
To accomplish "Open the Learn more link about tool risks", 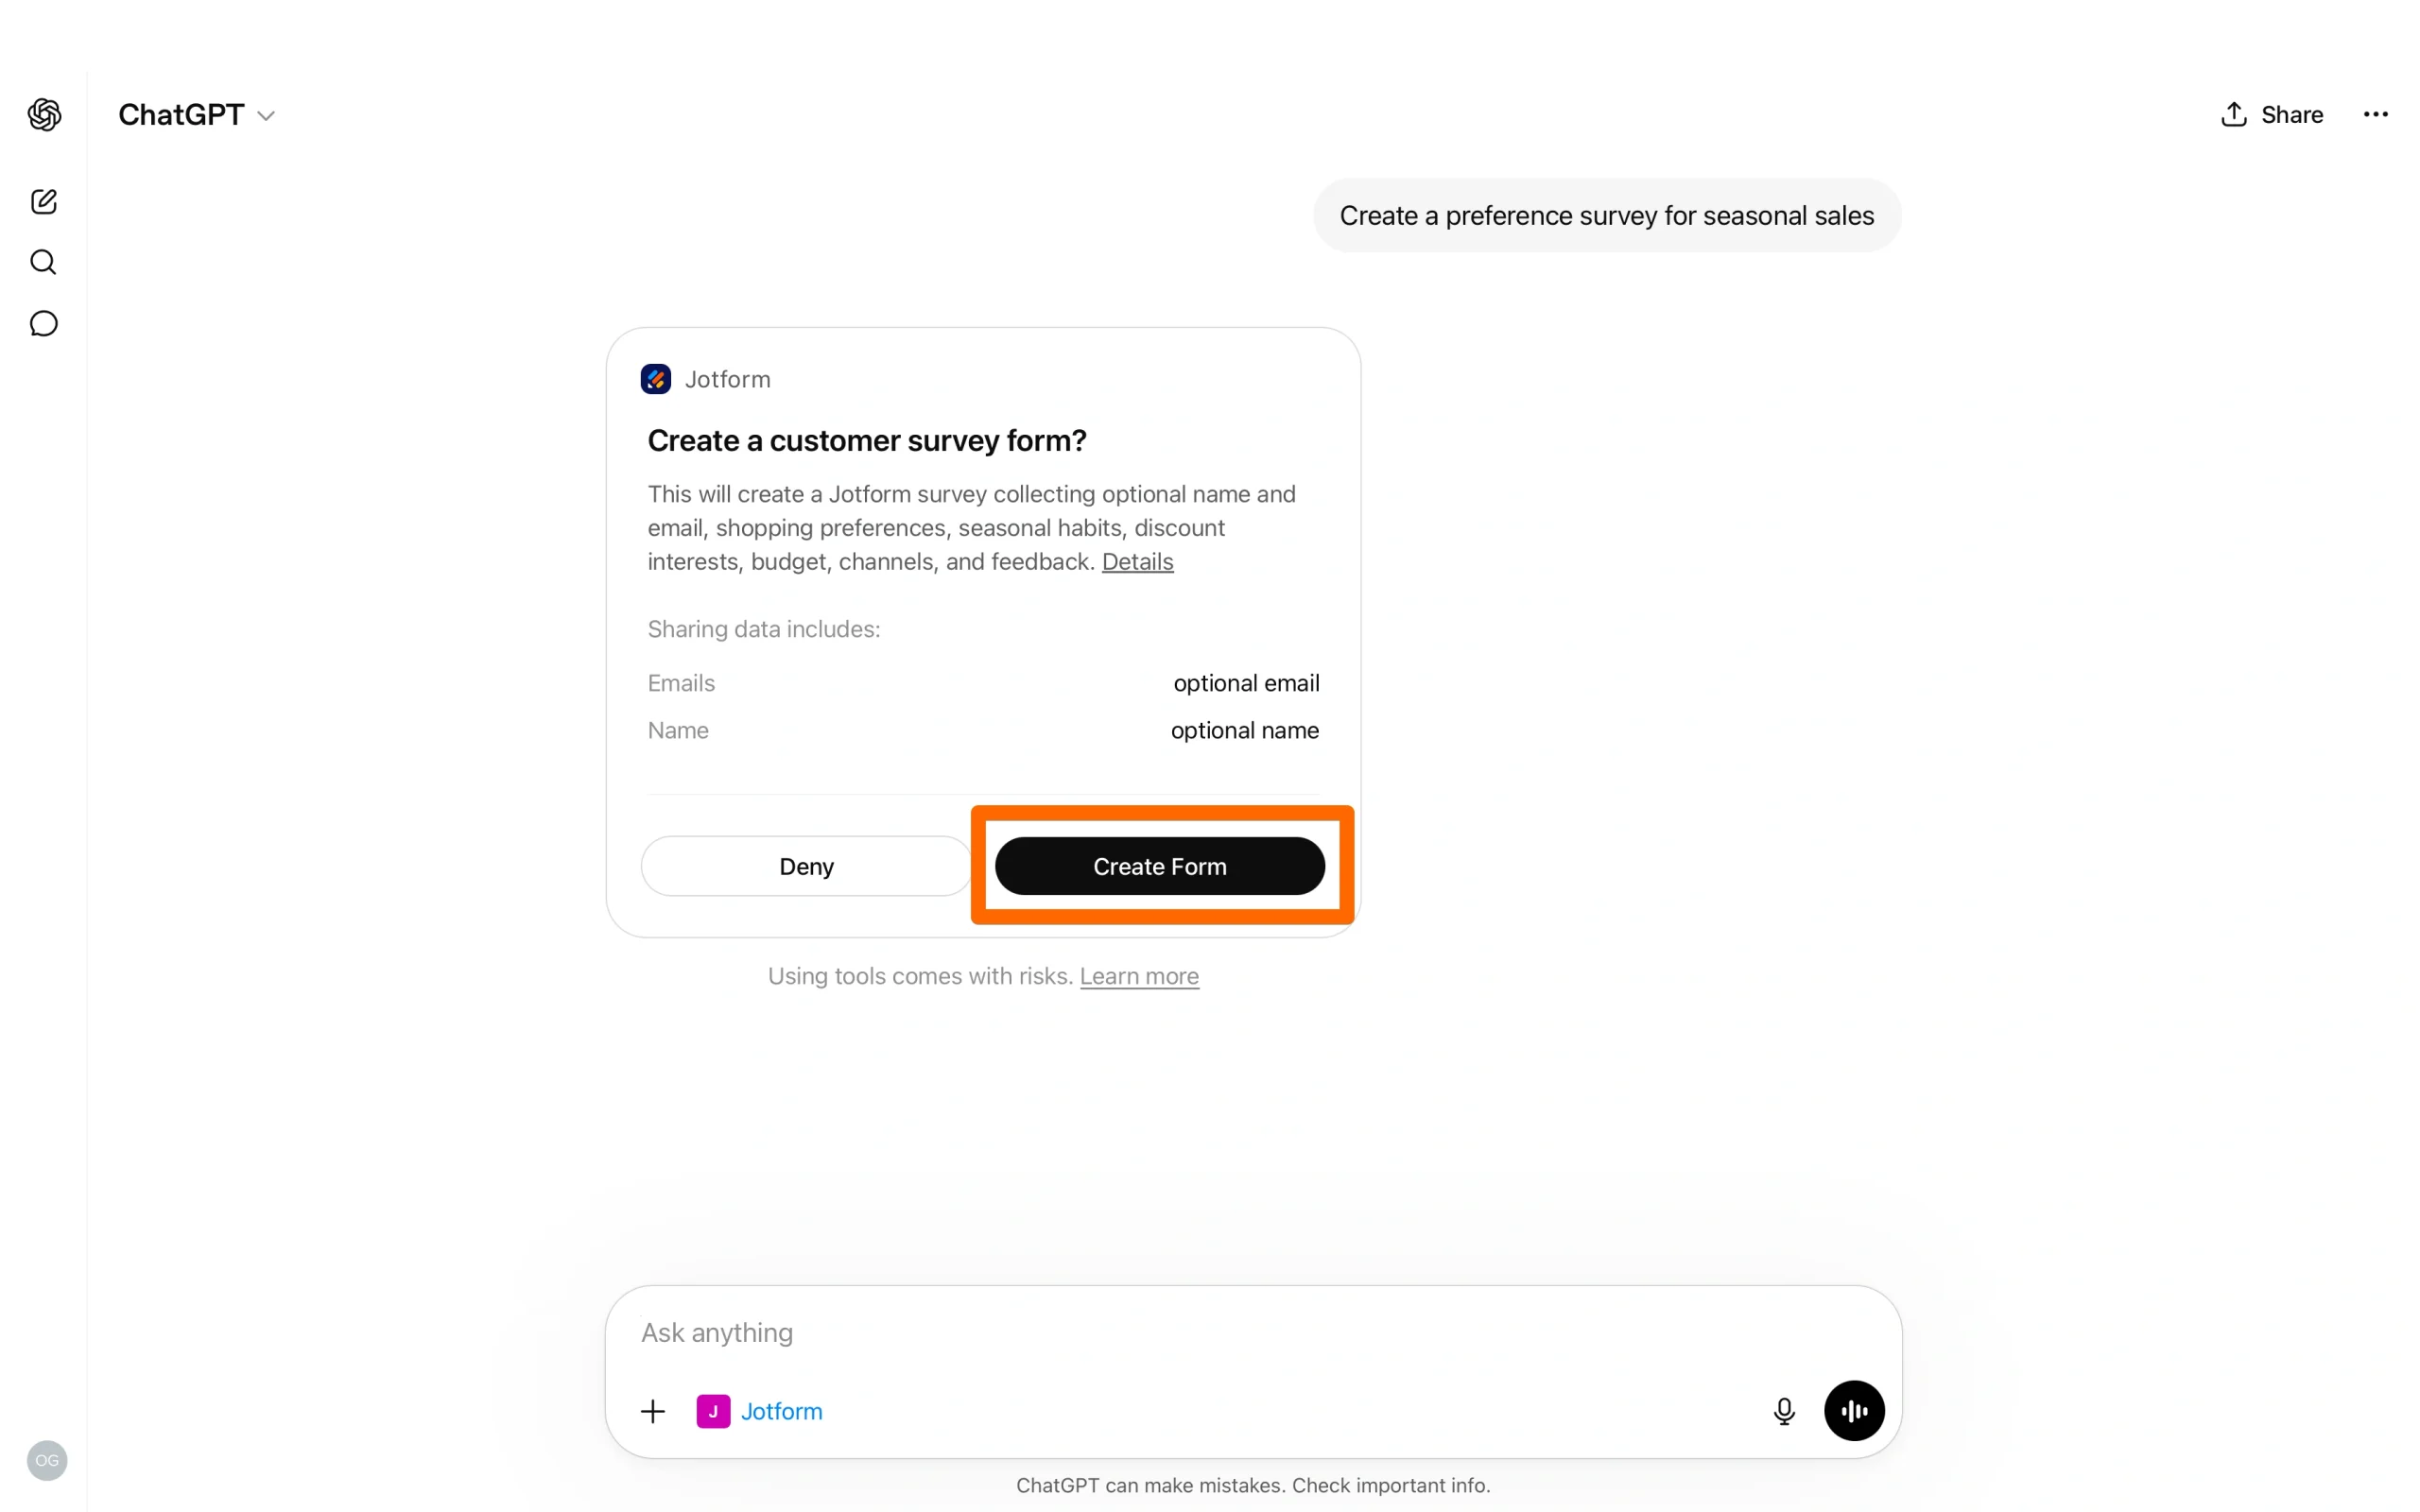I will coord(1139,976).
